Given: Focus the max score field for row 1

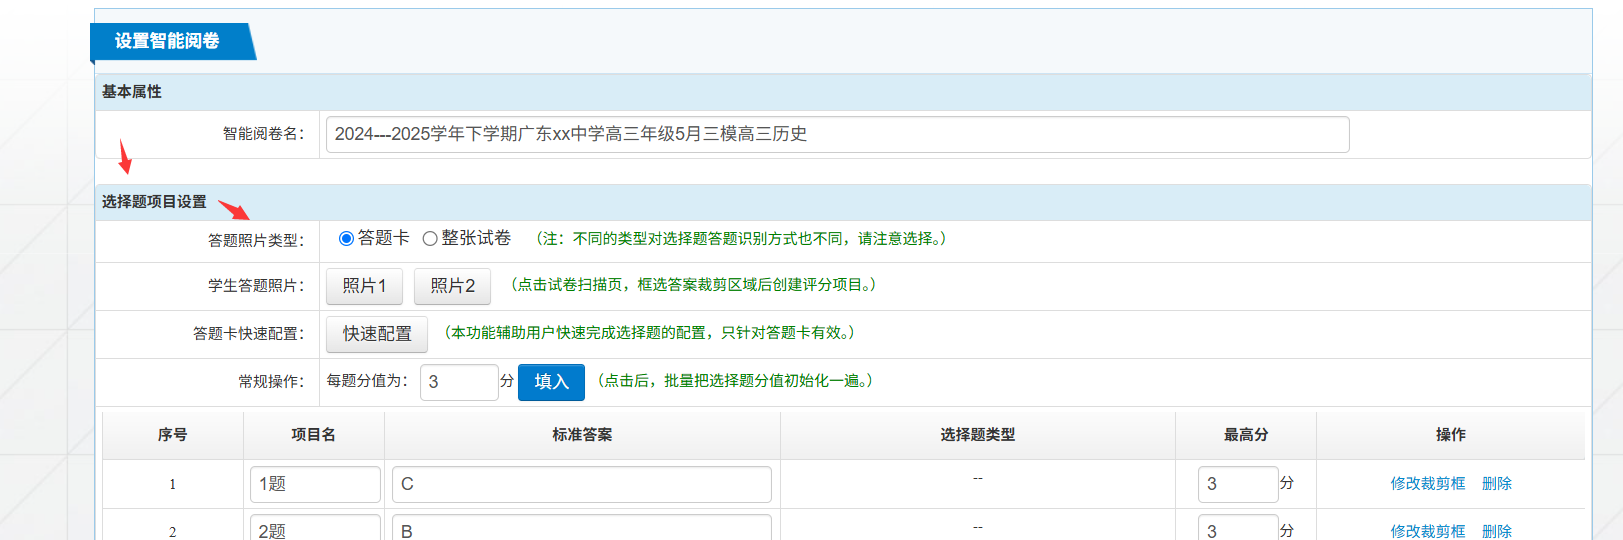Looking at the screenshot, I should [x=1237, y=484].
